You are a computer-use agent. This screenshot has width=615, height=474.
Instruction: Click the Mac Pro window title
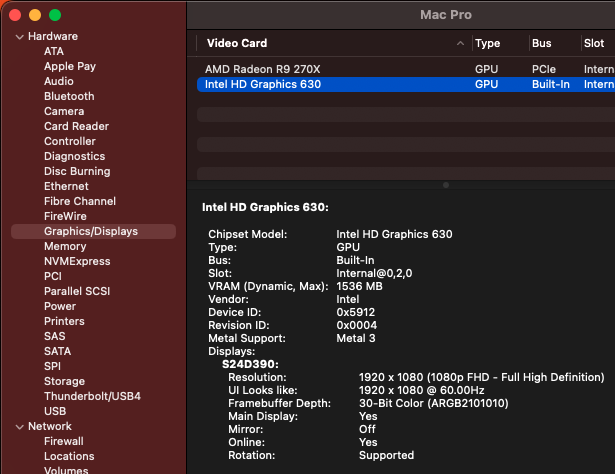446,15
